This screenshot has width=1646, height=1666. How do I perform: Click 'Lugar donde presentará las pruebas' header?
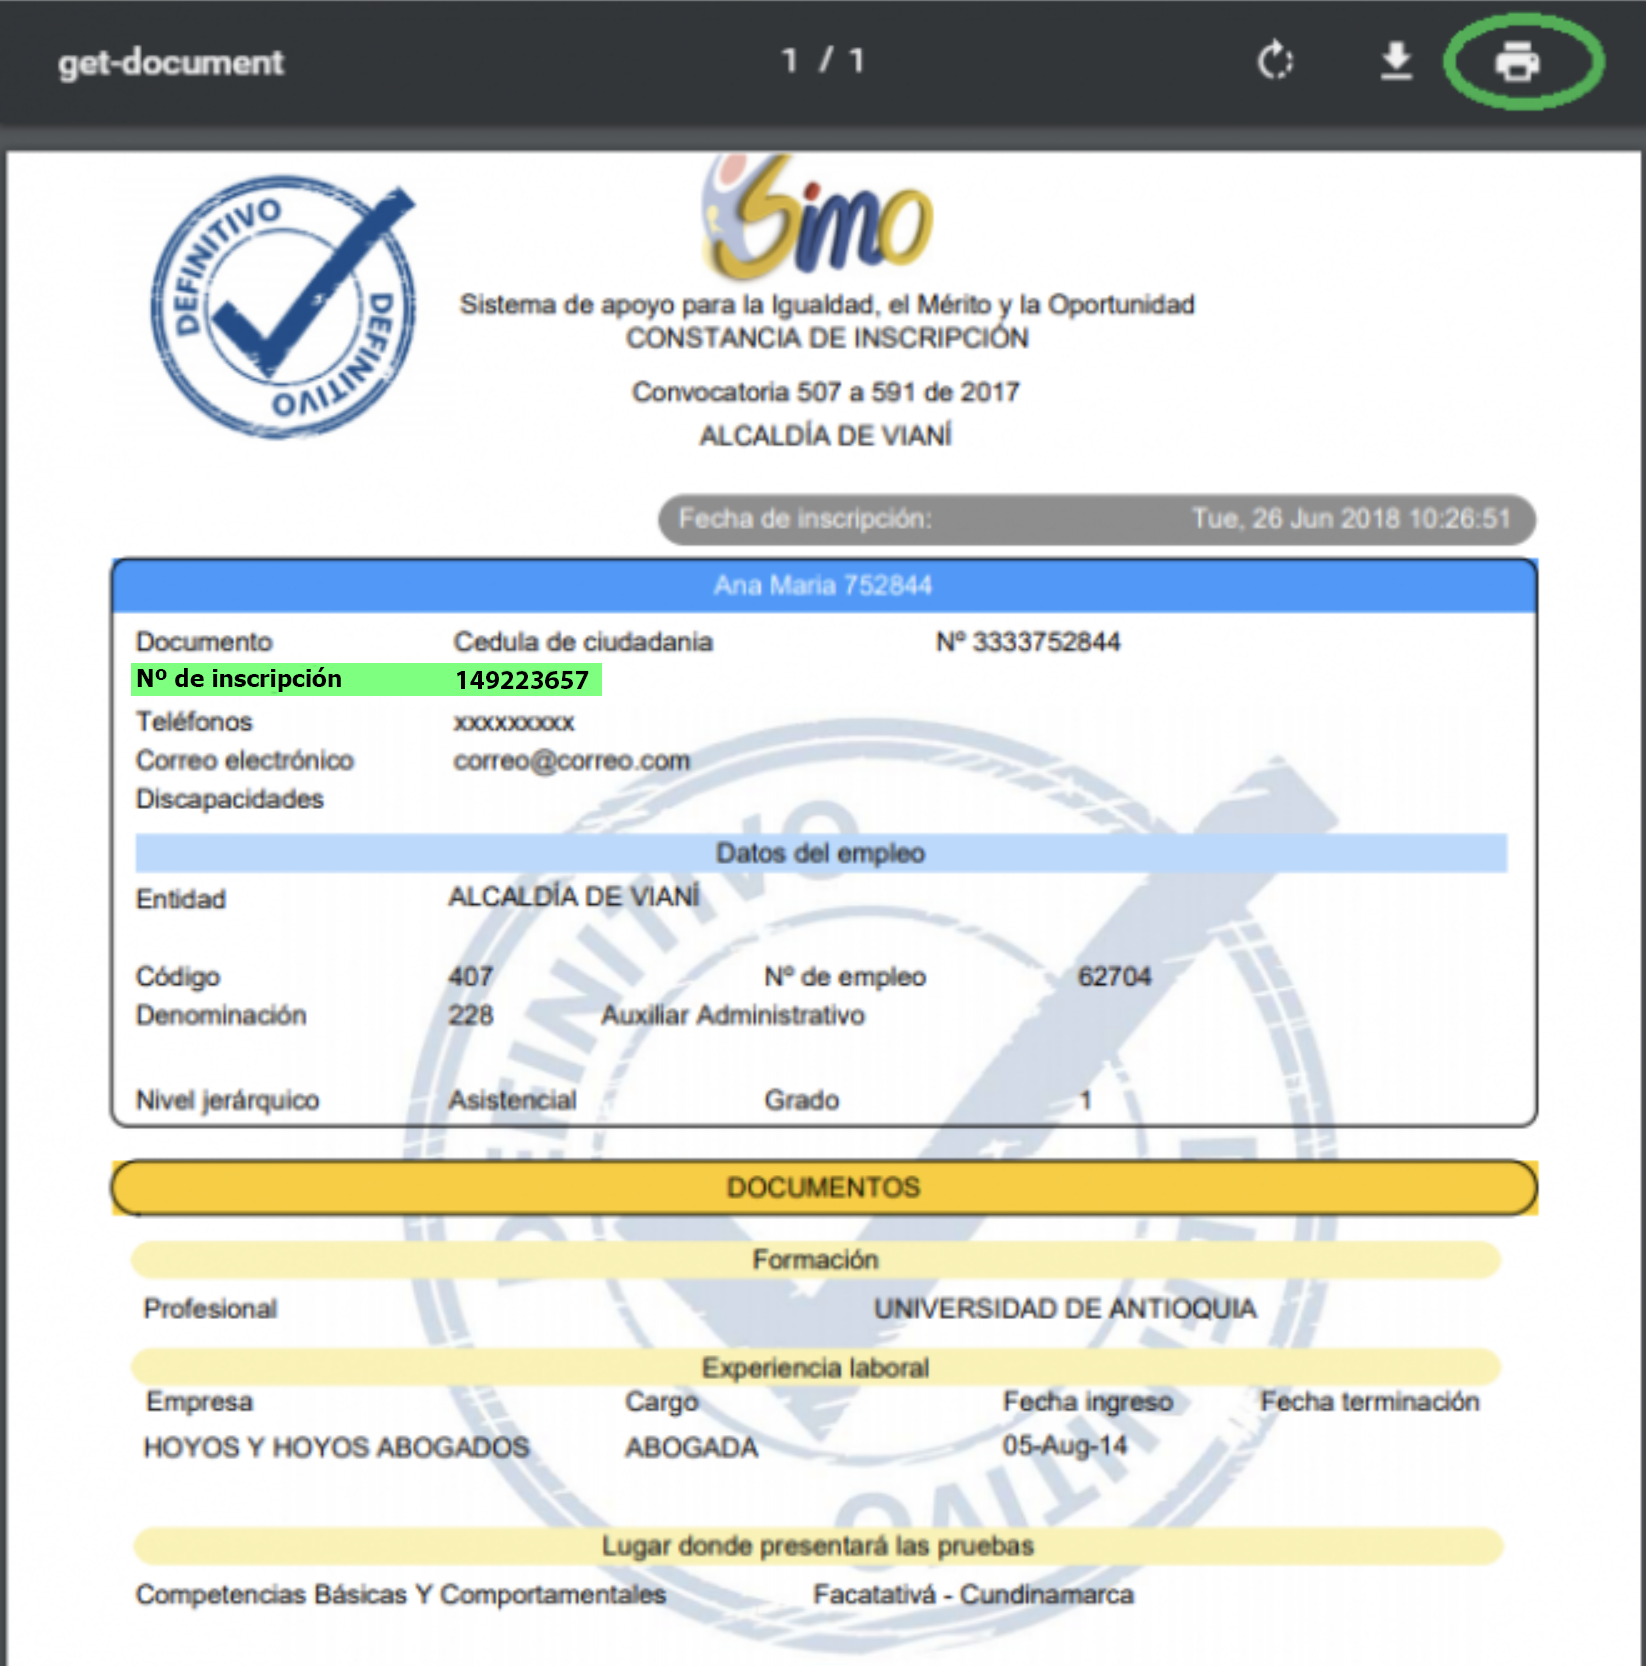pyautogui.click(x=818, y=1546)
